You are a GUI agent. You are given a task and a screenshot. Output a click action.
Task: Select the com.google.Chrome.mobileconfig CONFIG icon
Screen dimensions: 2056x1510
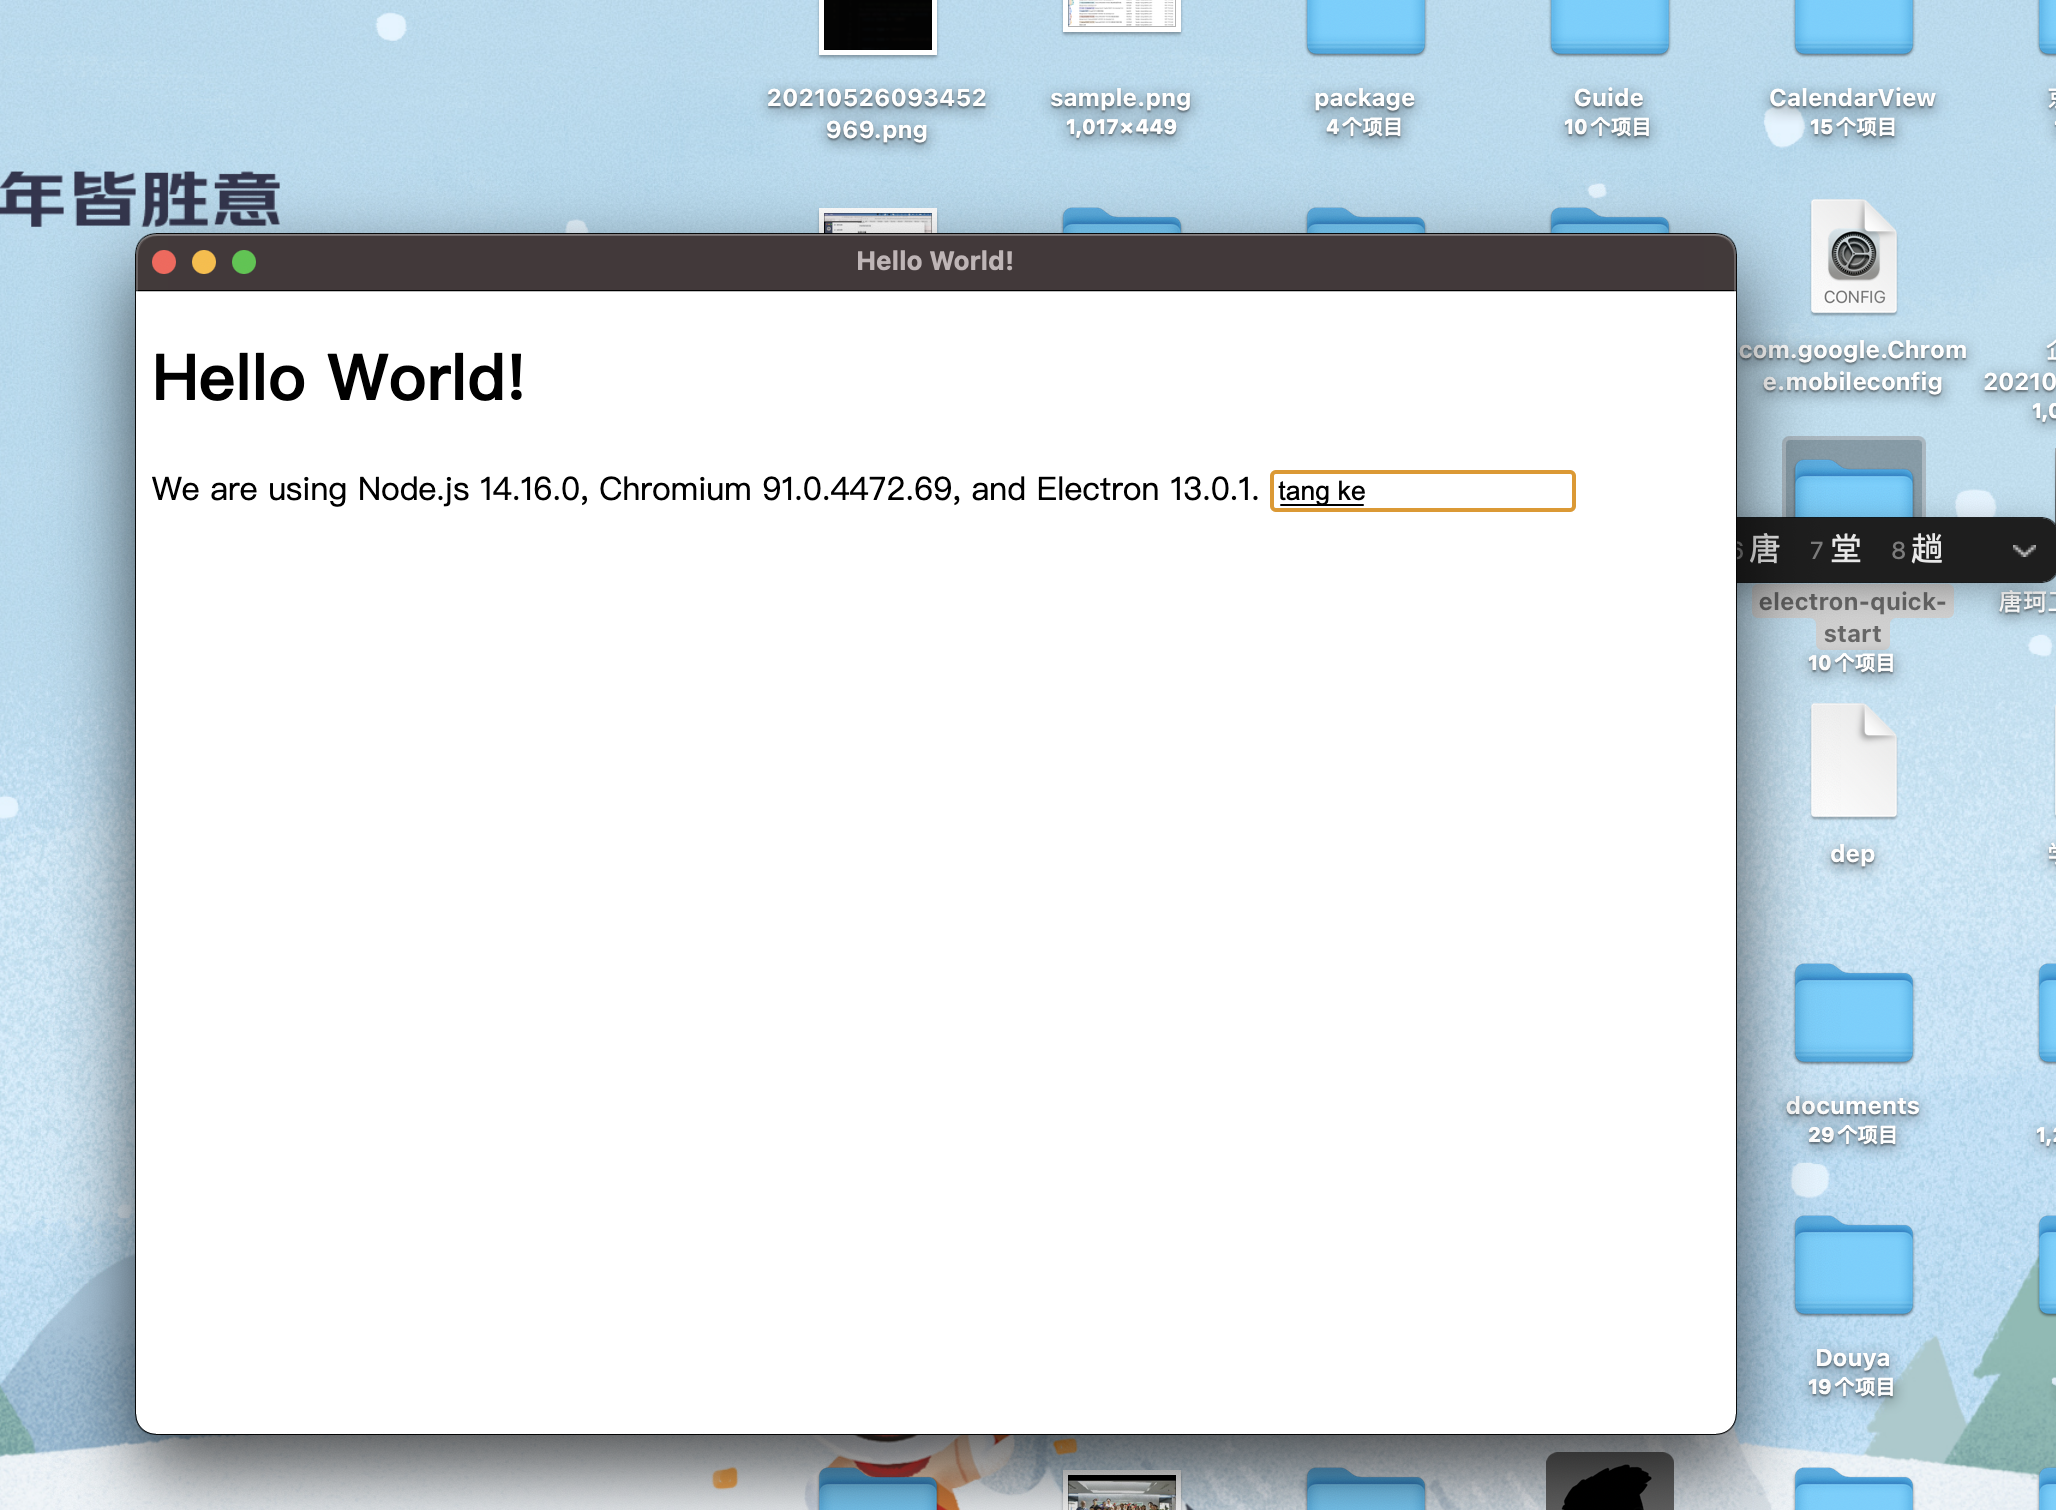[1853, 258]
